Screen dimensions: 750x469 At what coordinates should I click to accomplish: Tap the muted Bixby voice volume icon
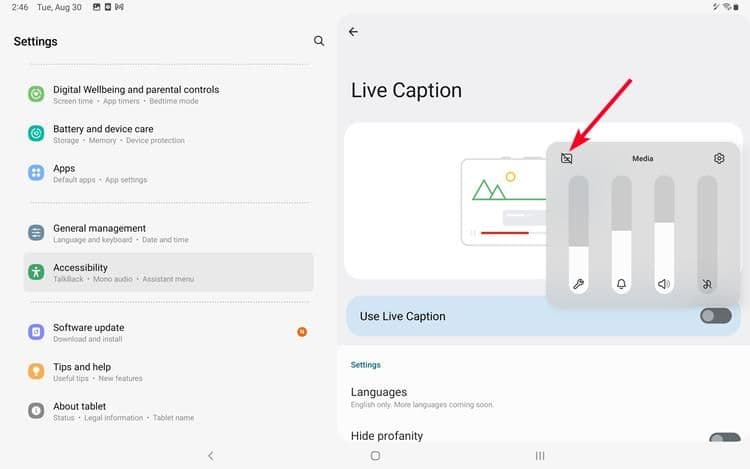click(x=707, y=284)
